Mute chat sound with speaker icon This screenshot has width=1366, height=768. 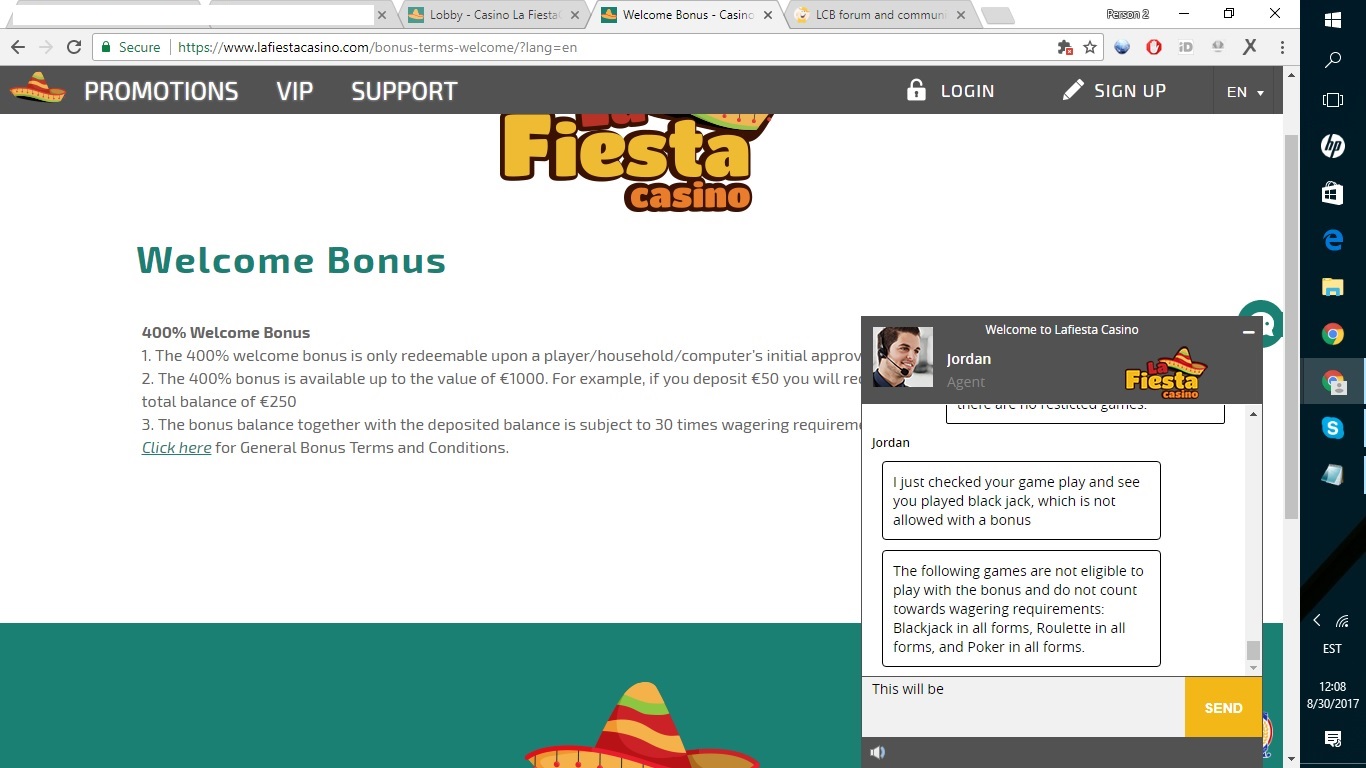878,752
